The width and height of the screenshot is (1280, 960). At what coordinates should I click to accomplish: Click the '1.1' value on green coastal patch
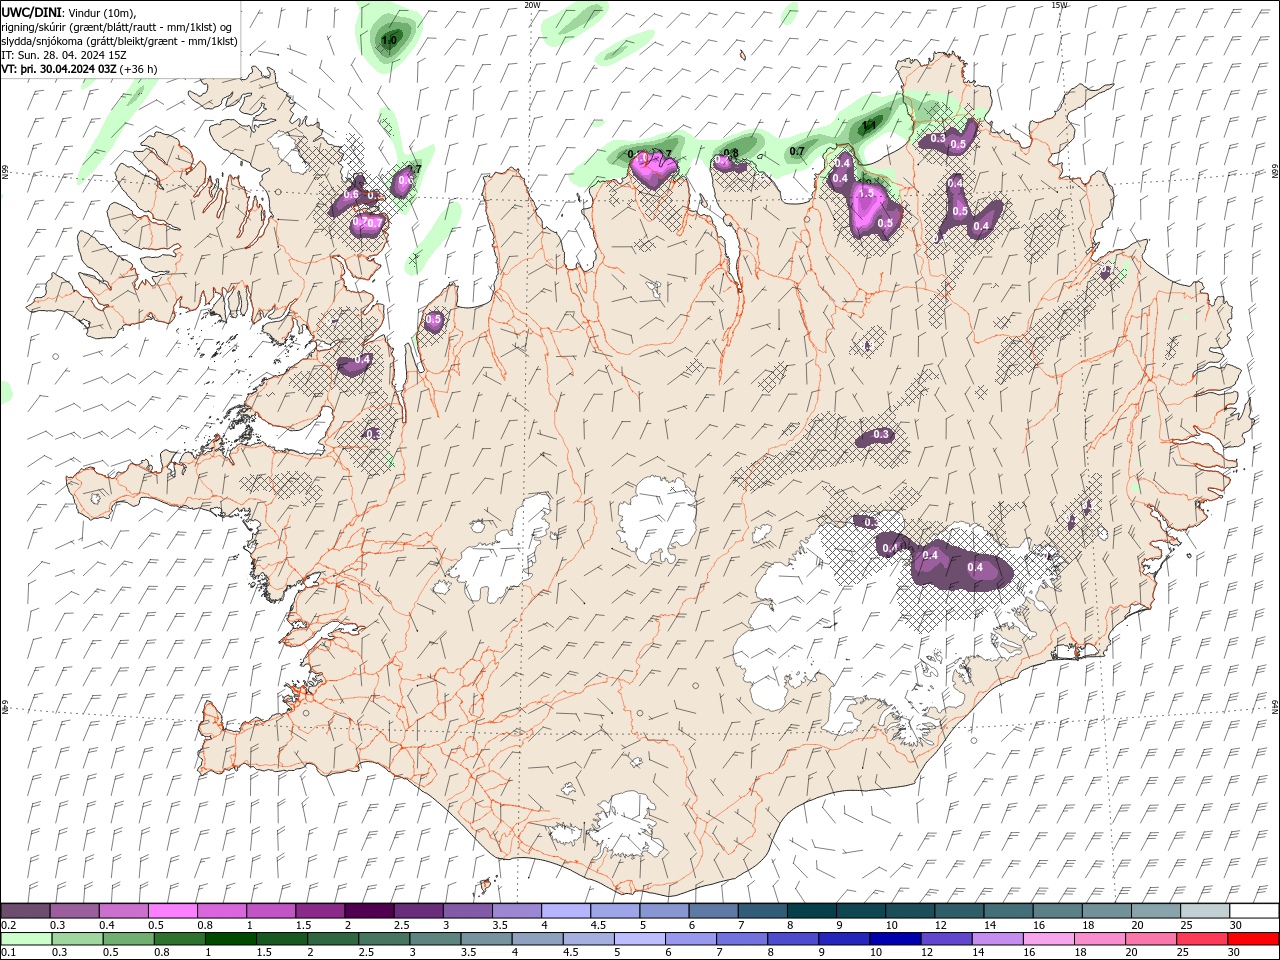(869, 125)
